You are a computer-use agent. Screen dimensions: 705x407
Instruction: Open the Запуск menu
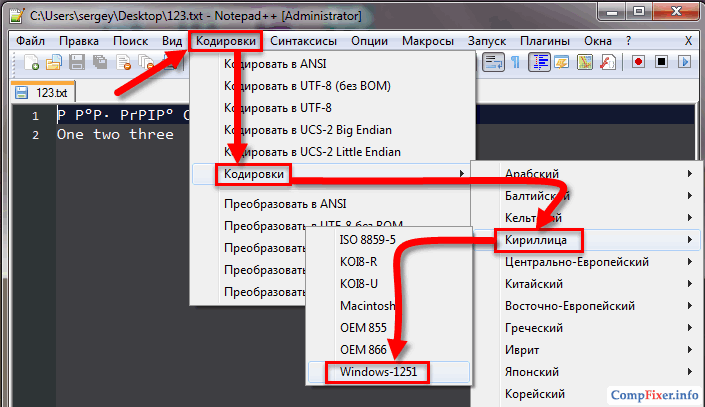[x=487, y=41]
